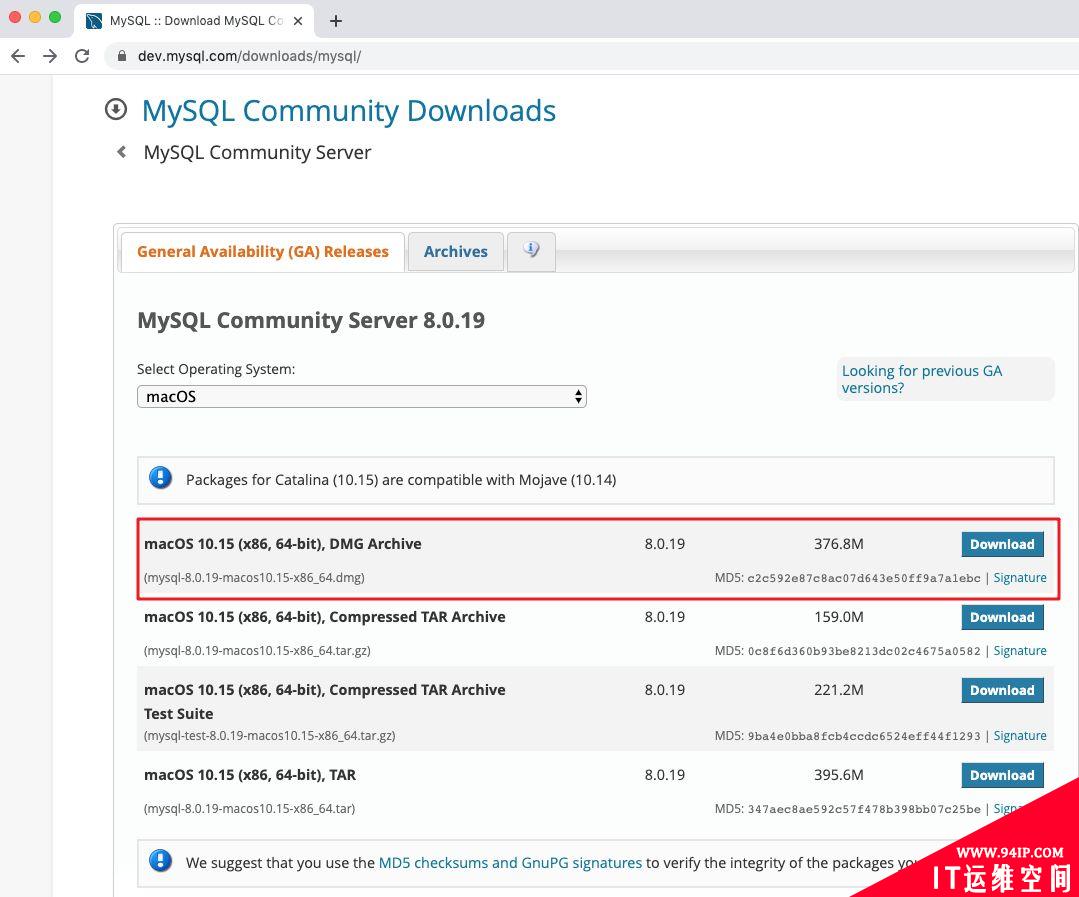This screenshot has height=897, width=1079.
Task: Click the 395.6M size value
Action: [x=838, y=775]
